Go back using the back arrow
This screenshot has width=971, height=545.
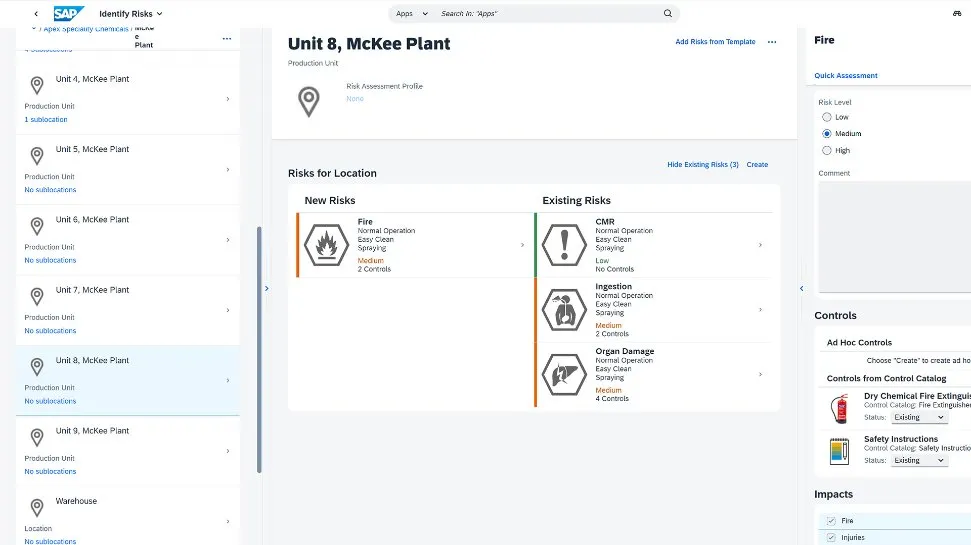[x=37, y=14]
